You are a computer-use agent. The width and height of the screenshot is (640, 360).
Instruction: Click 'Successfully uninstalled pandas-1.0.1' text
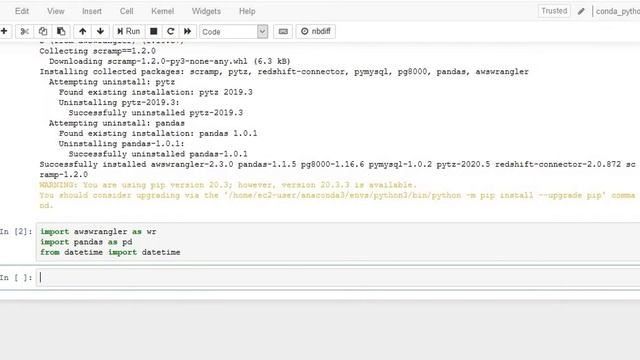click(x=158, y=154)
